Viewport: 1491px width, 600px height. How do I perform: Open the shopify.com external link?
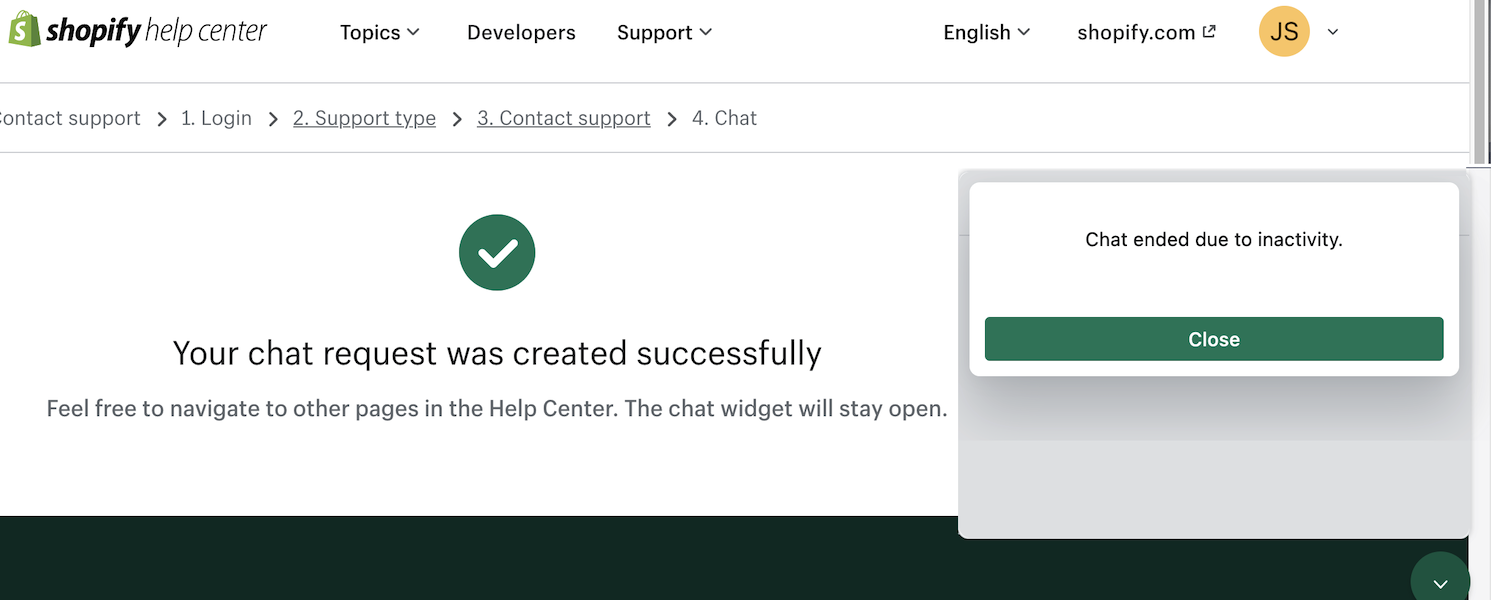pyautogui.click(x=1146, y=32)
